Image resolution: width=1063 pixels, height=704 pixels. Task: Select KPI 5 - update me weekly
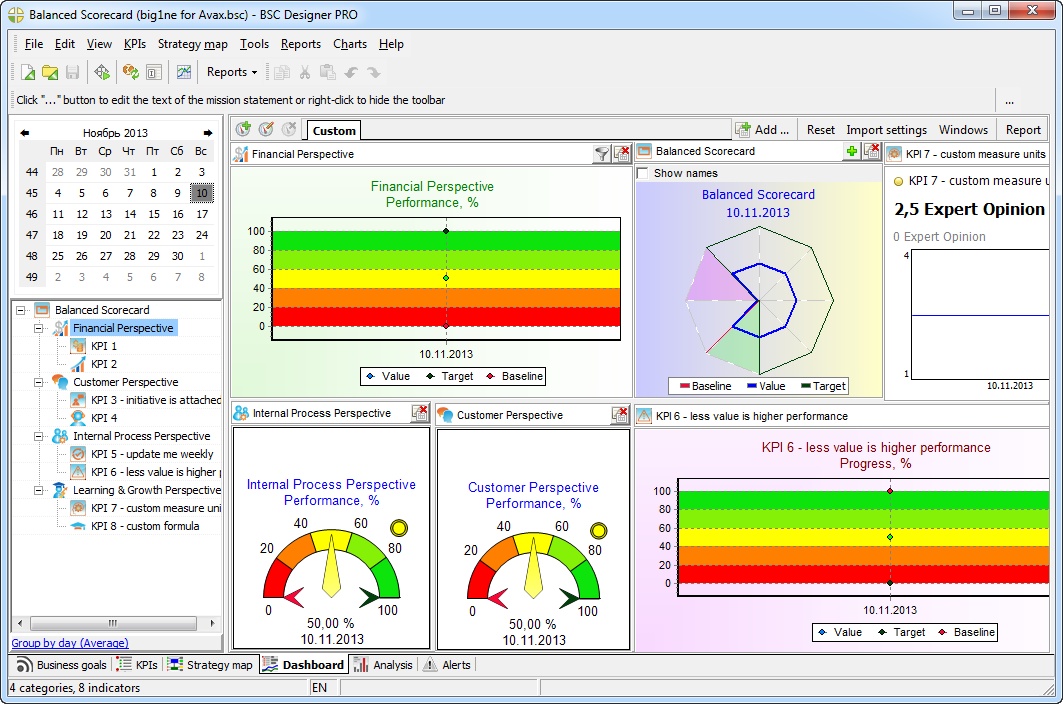coord(152,454)
